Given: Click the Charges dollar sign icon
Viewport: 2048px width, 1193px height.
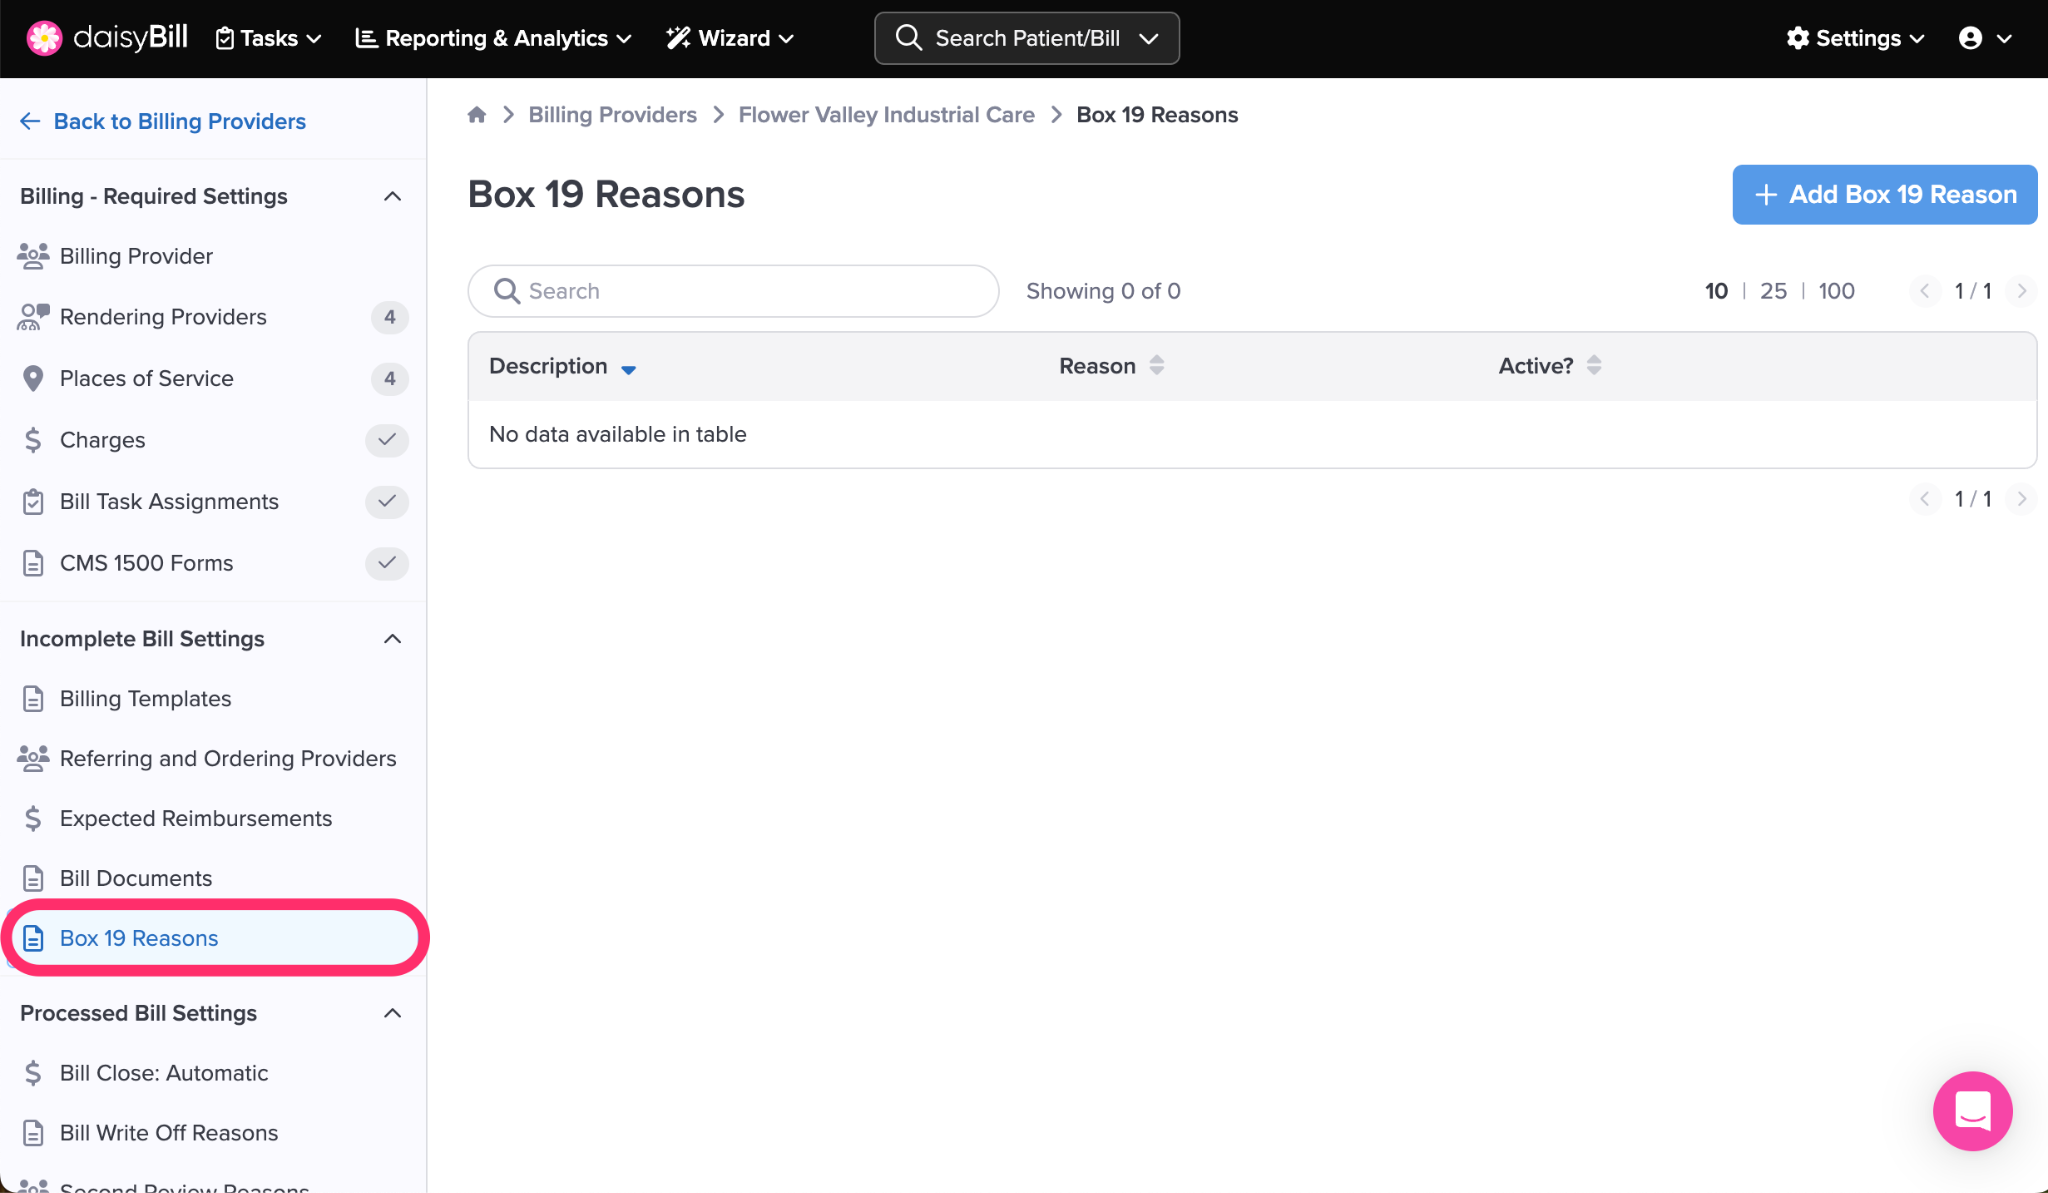Looking at the screenshot, I should click(33, 440).
